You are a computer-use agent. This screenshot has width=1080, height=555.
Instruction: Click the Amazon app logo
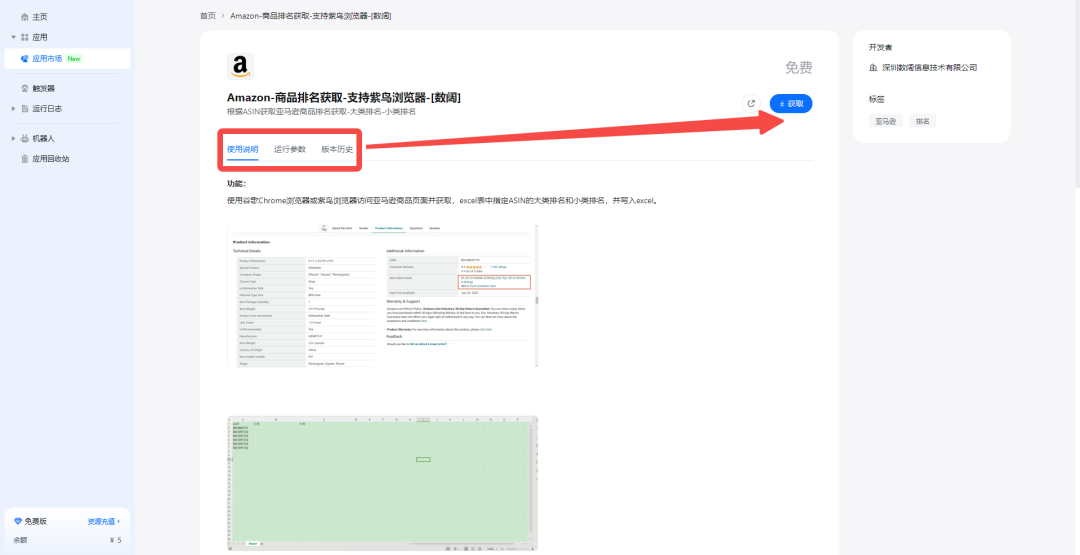[240, 66]
